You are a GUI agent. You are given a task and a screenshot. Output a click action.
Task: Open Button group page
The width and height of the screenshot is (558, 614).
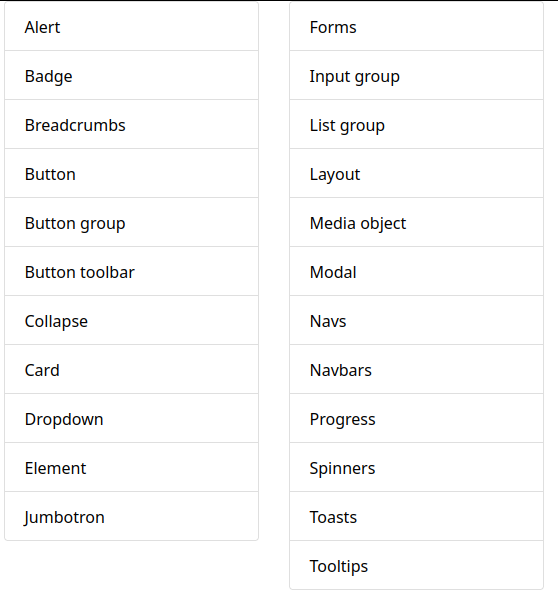coord(131,222)
